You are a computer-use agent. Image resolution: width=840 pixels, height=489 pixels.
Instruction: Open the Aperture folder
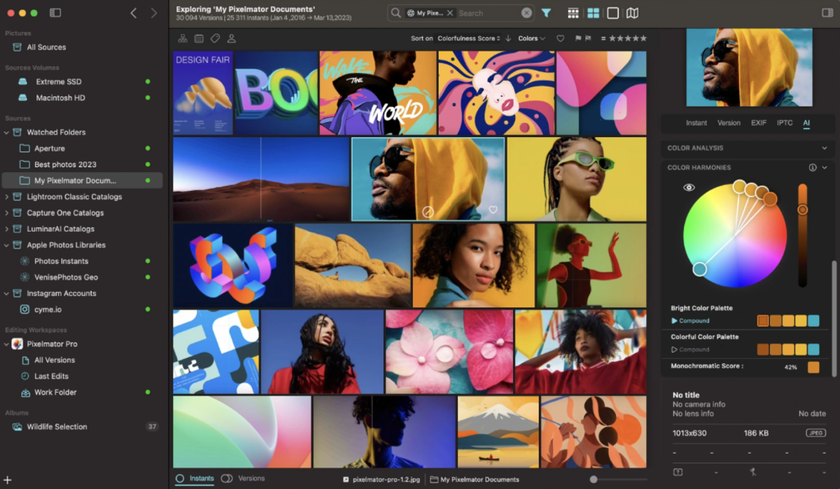pos(49,148)
